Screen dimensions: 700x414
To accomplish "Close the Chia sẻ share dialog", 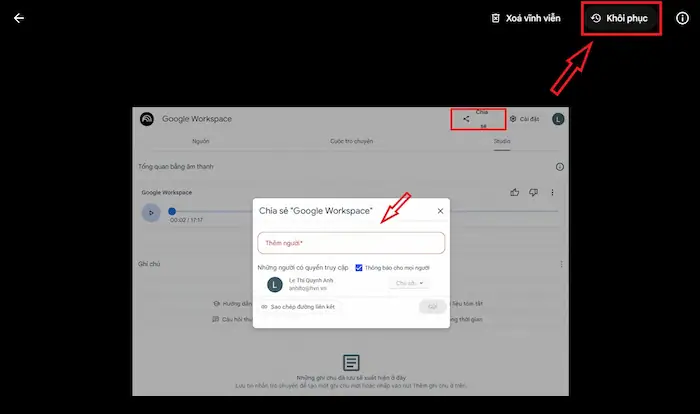I will click(440, 211).
